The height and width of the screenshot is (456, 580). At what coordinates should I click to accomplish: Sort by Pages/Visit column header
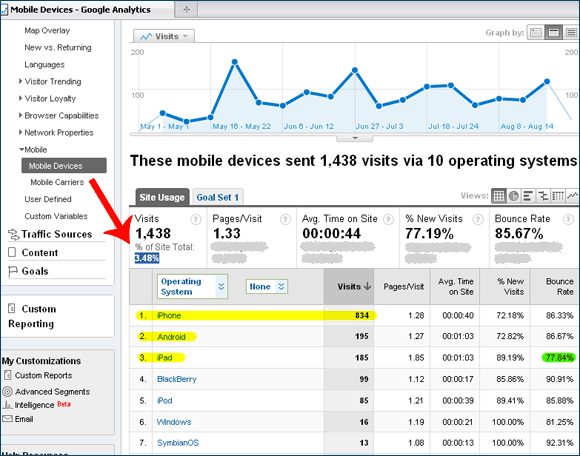pos(403,287)
